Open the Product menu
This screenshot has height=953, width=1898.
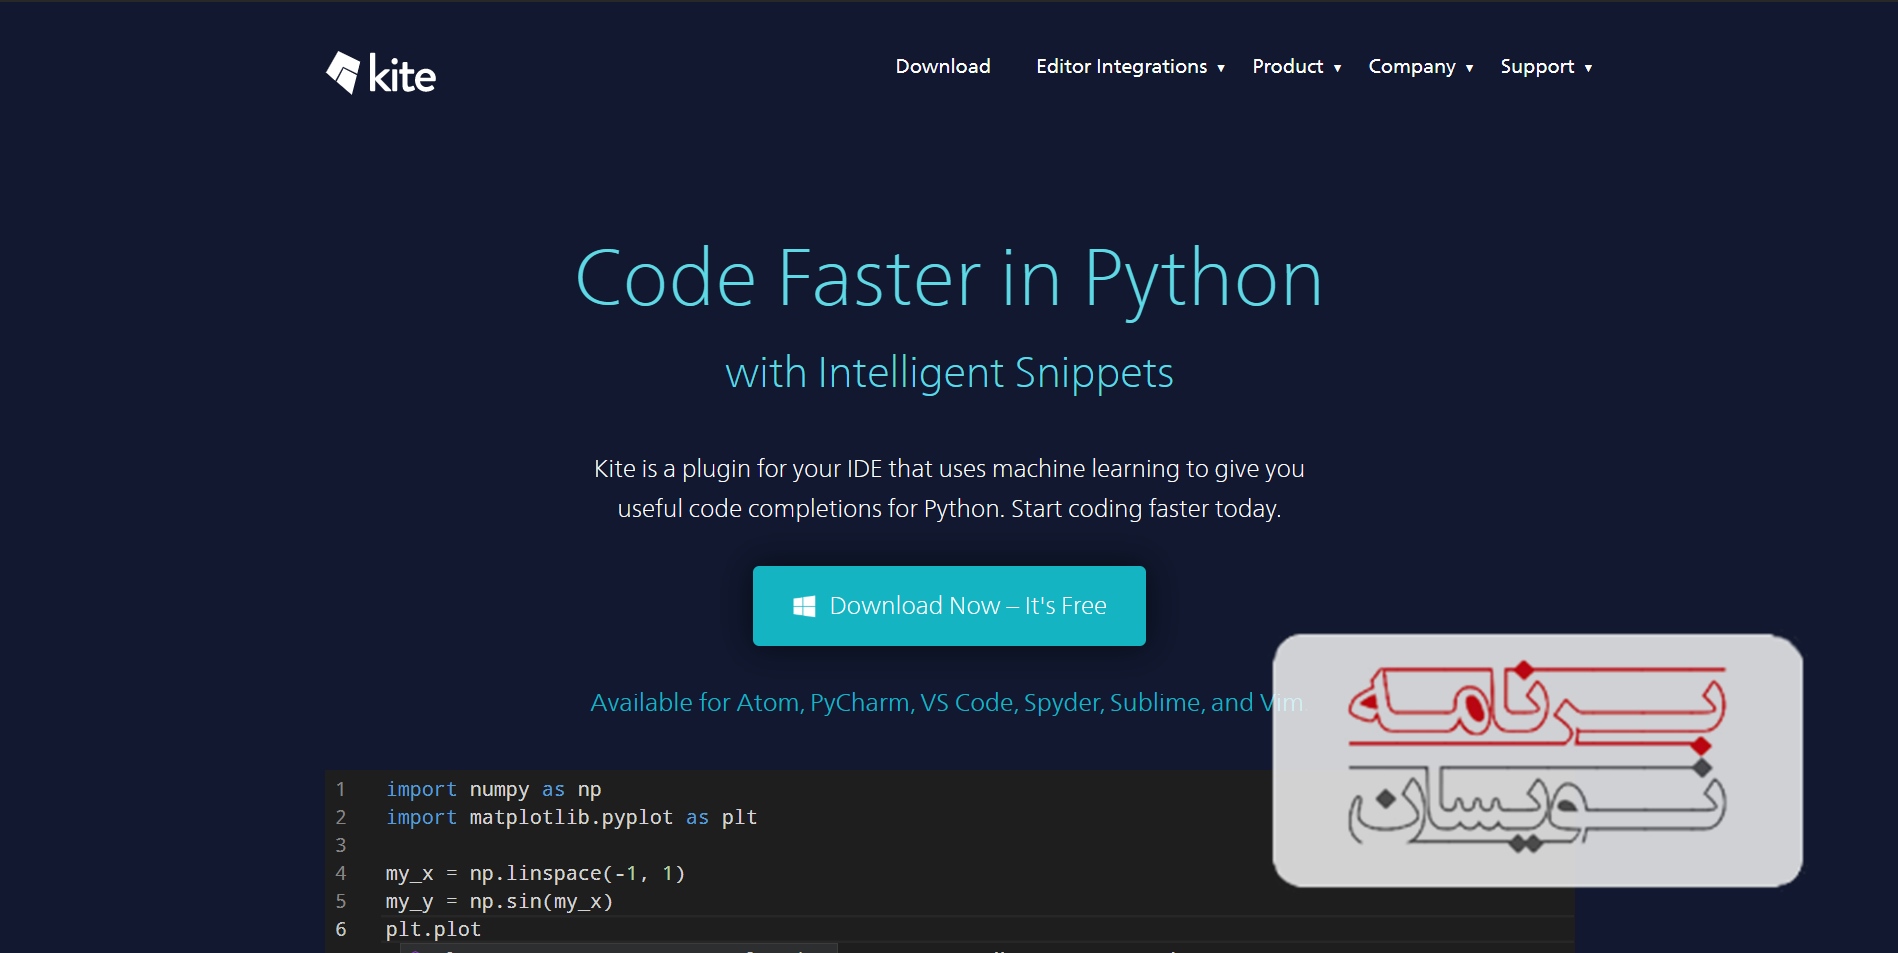[1287, 66]
